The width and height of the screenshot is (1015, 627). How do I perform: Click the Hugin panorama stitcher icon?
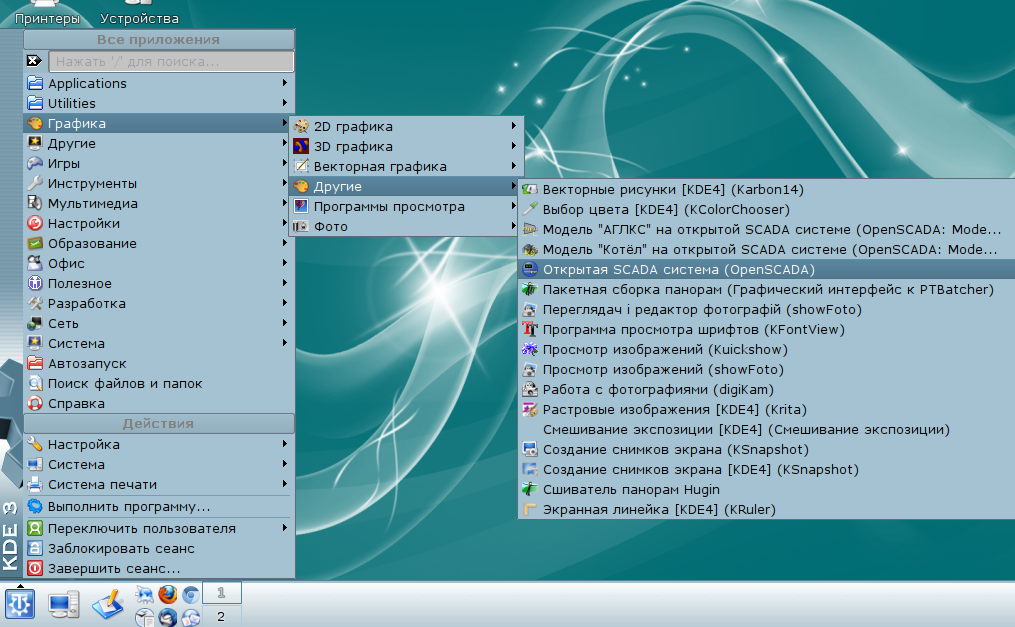click(x=530, y=490)
